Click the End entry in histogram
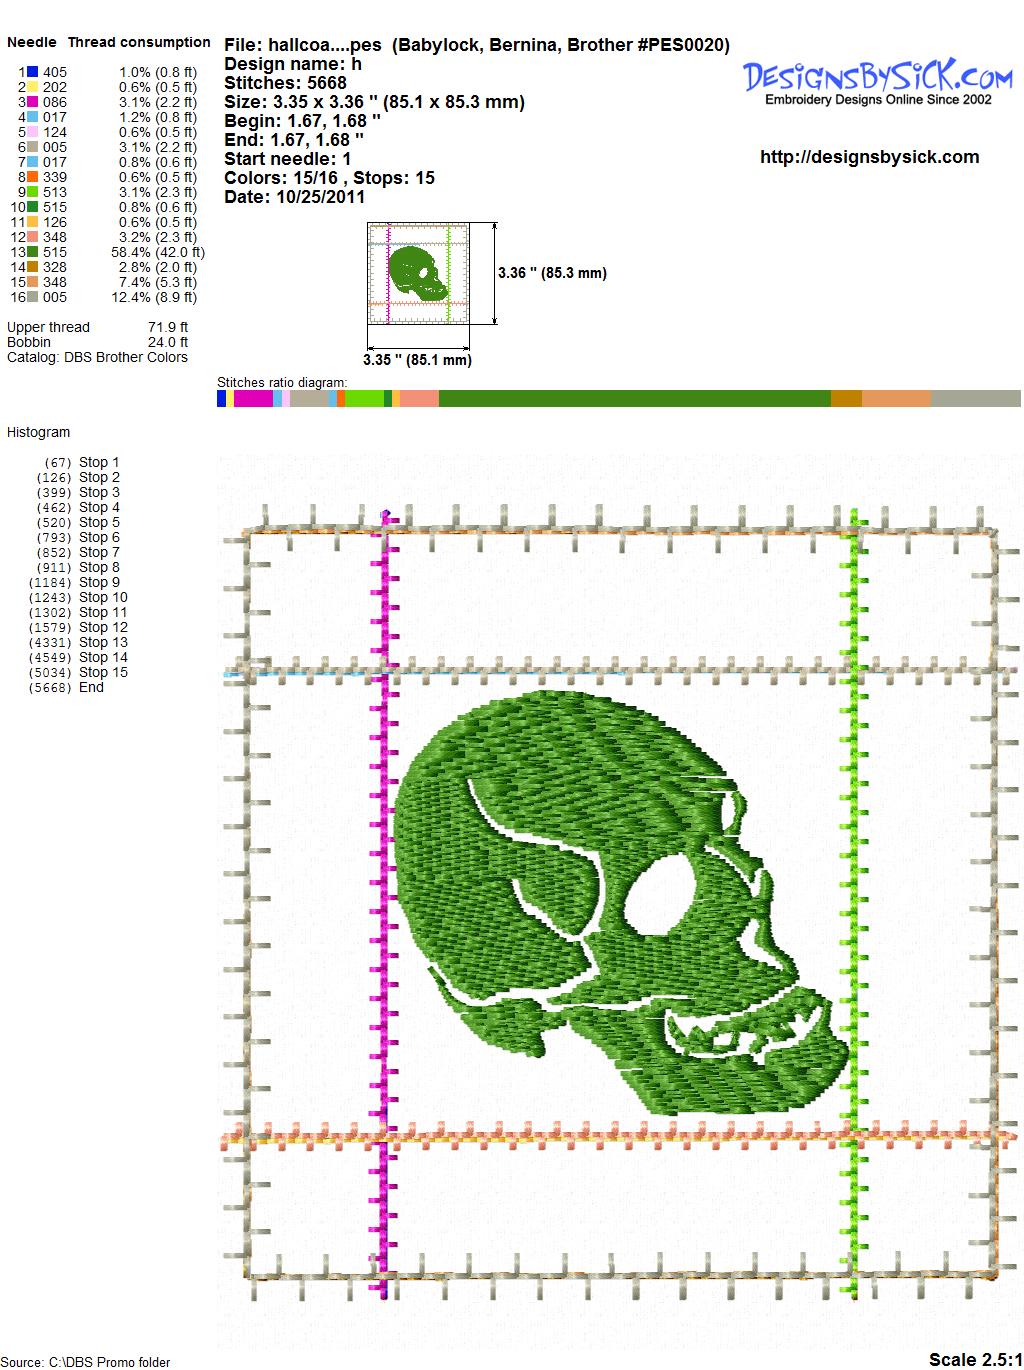This screenshot has height=1370, width=1024. pos(91,687)
